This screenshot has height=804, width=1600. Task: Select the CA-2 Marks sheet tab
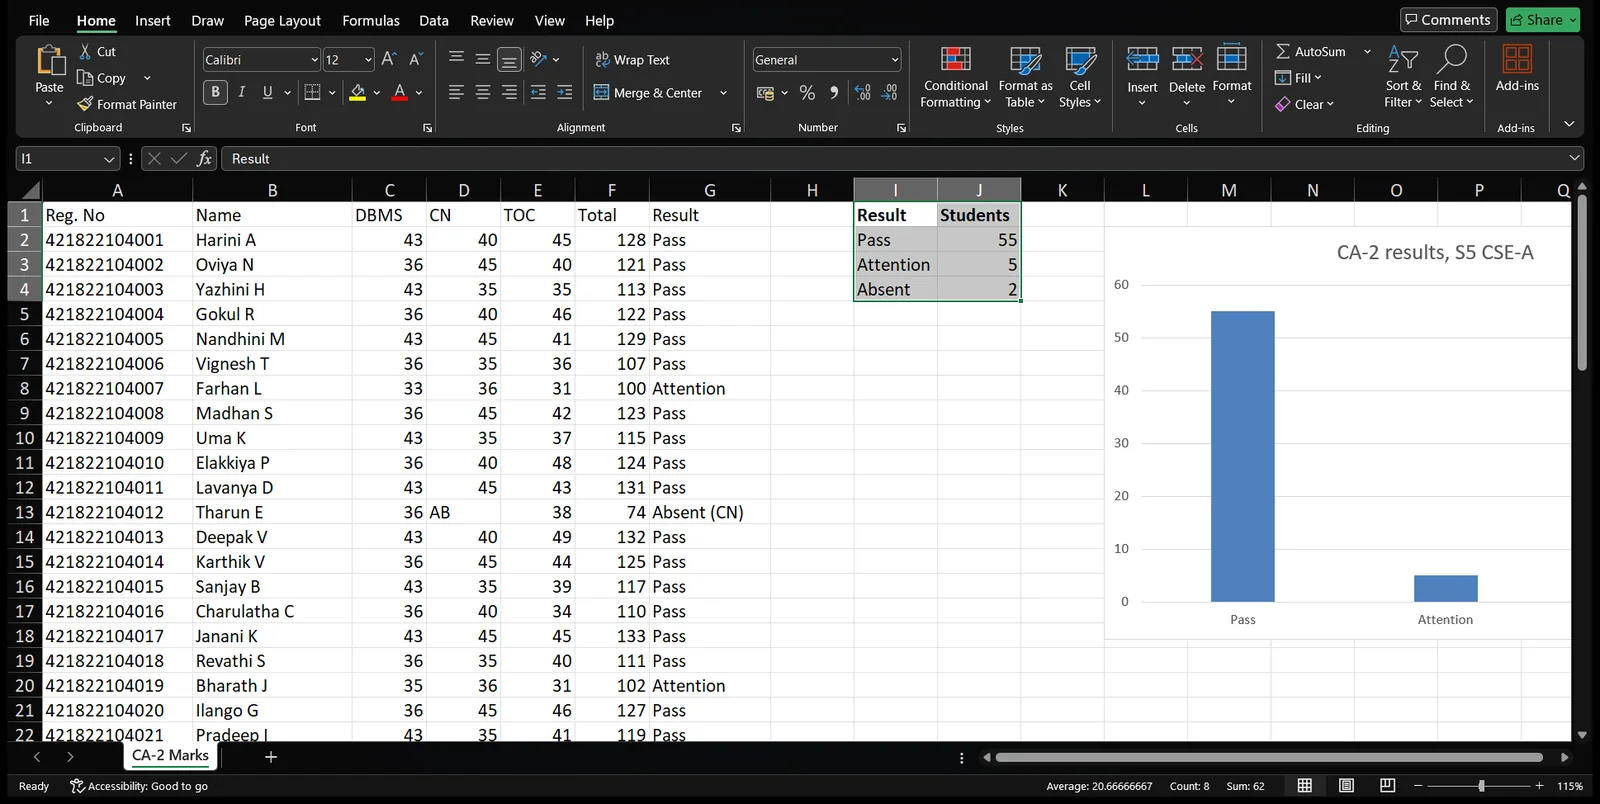click(170, 756)
